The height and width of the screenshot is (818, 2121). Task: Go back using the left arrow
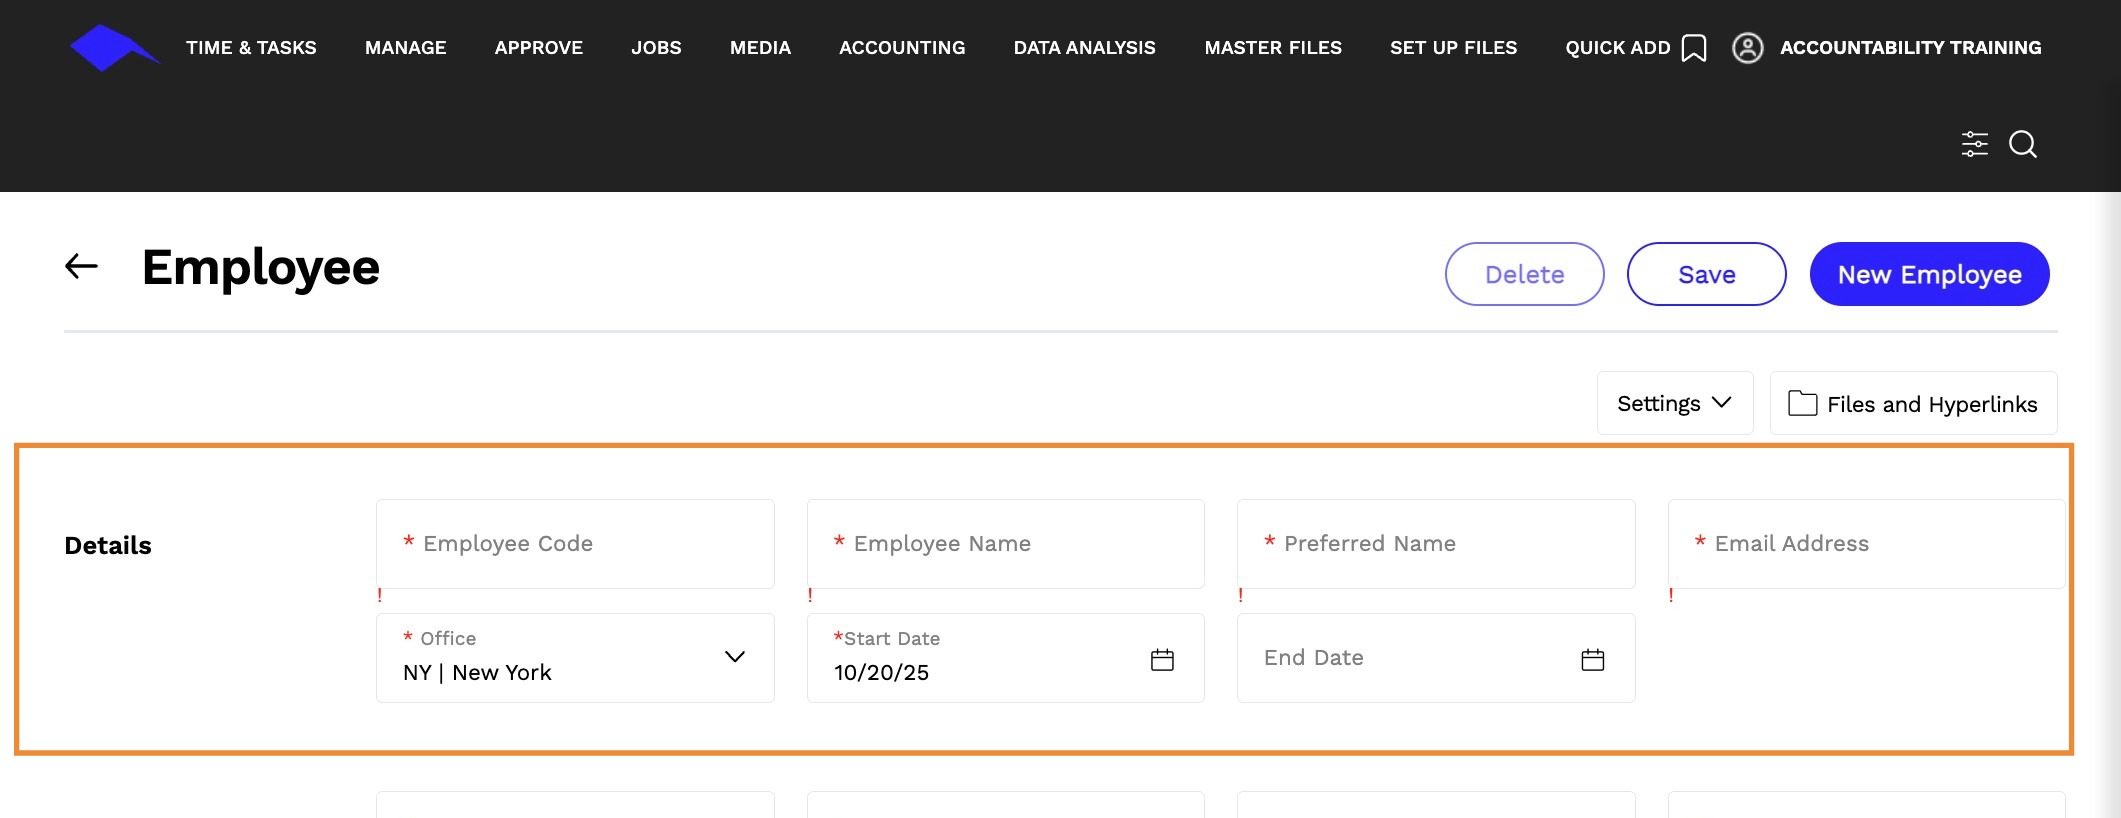tap(82, 266)
